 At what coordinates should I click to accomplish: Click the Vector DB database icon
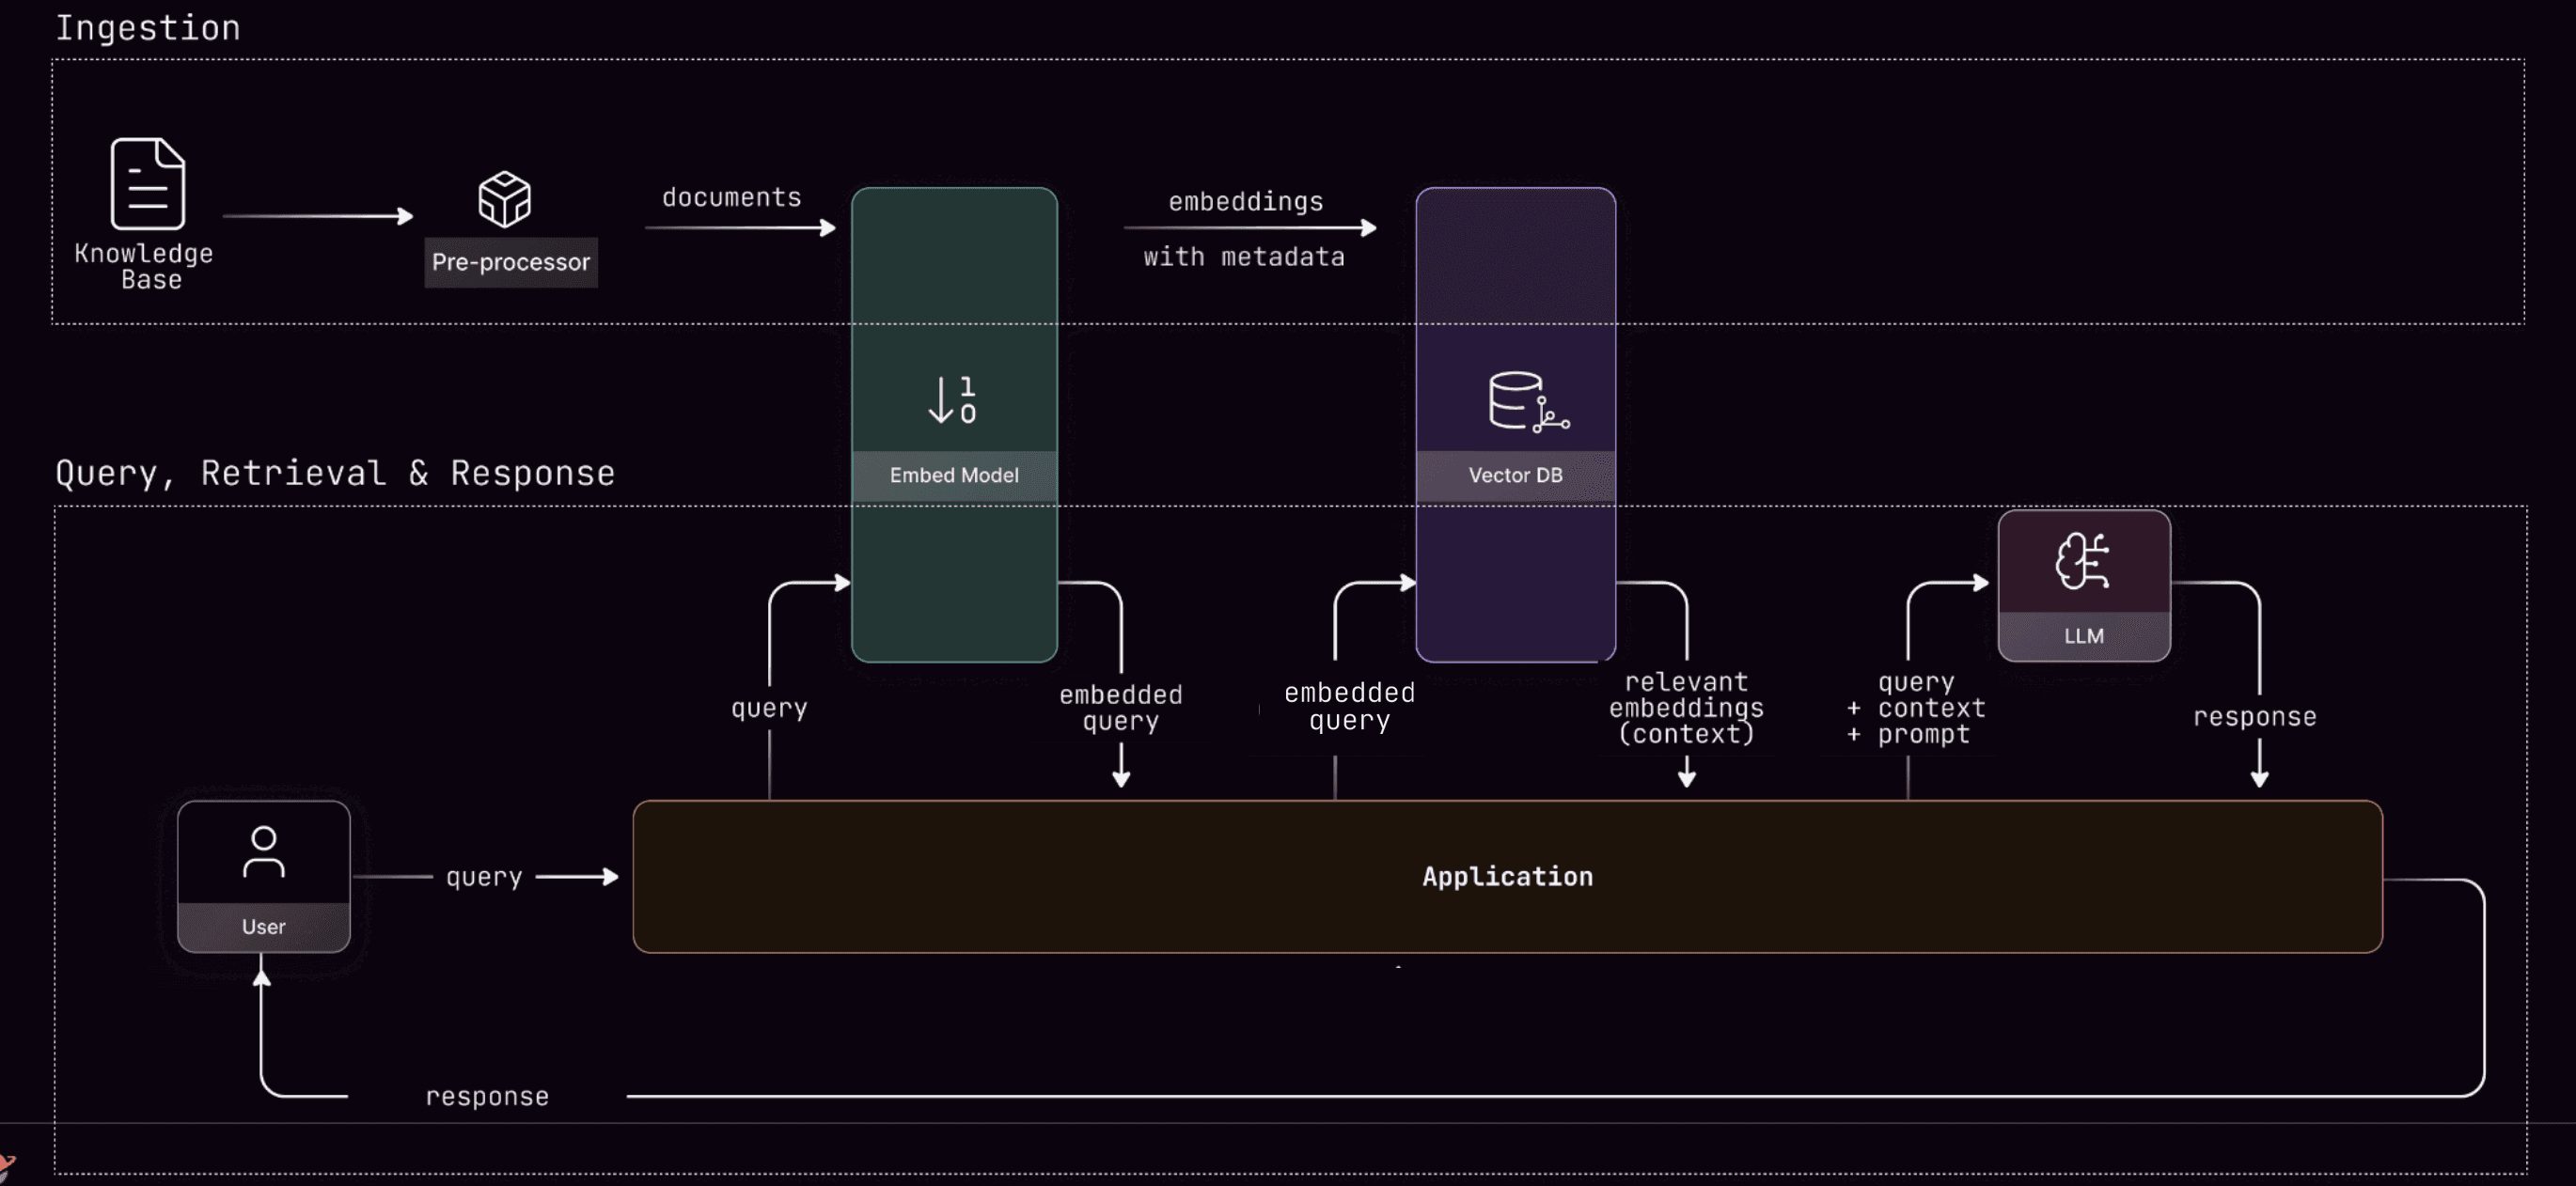point(1527,402)
